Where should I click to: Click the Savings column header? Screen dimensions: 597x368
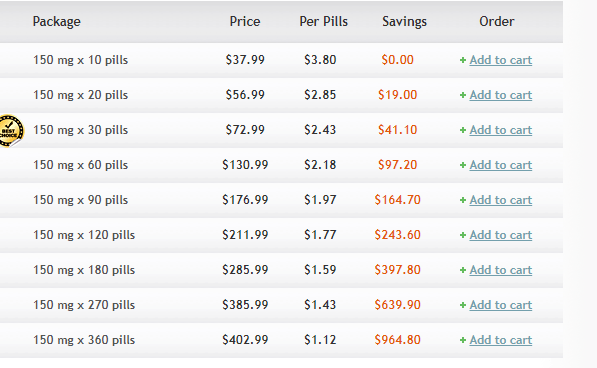coord(404,22)
